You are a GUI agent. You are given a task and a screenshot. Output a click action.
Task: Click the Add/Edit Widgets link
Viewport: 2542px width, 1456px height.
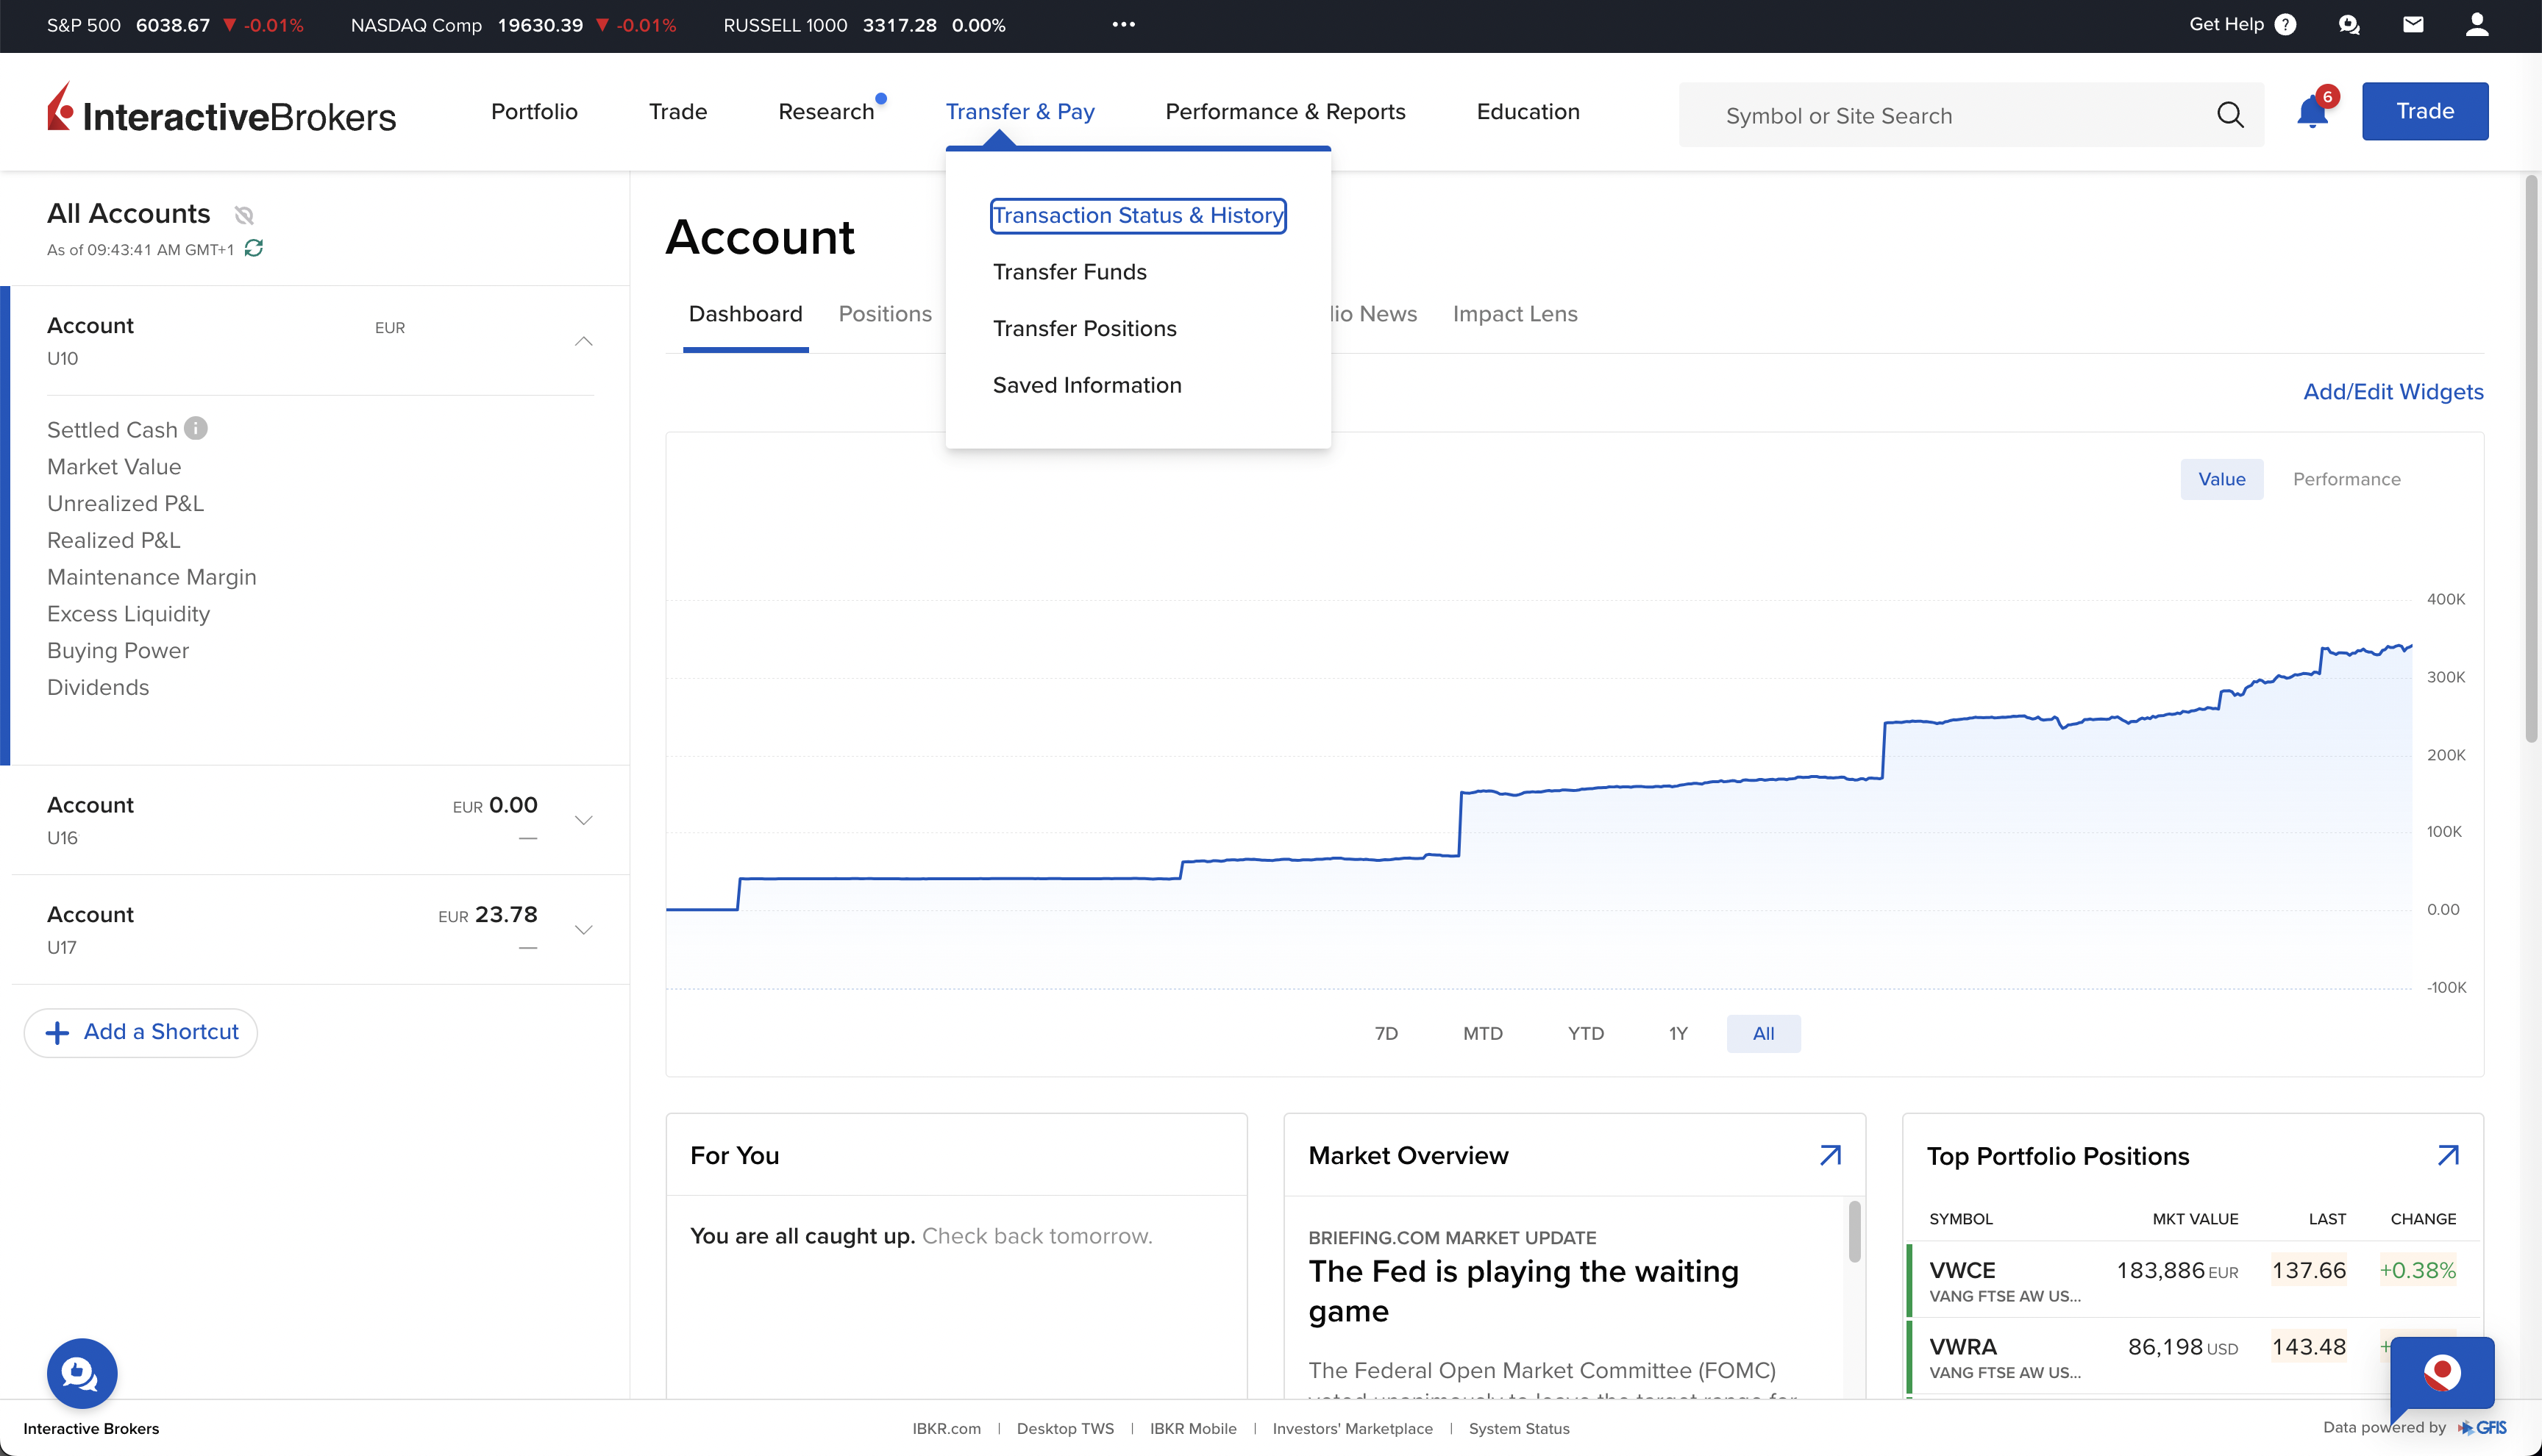[2393, 391]
